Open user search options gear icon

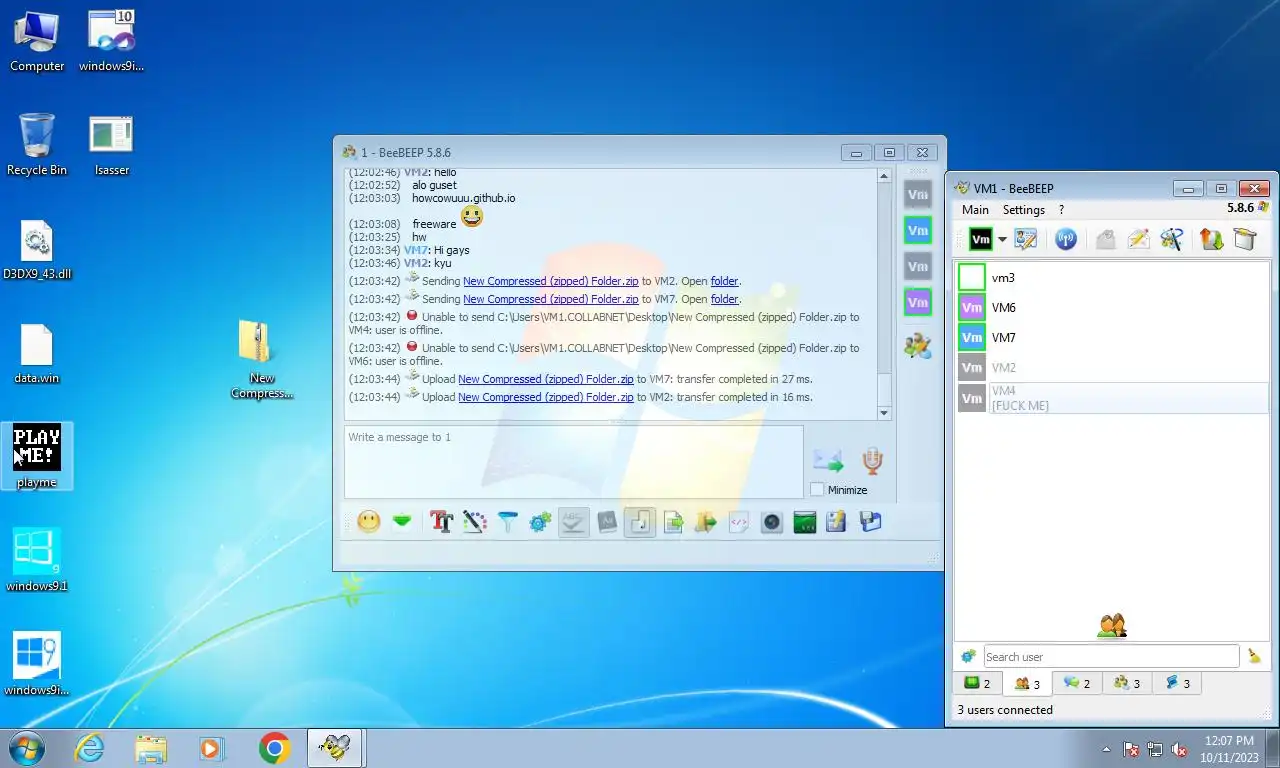click(968, 656)
